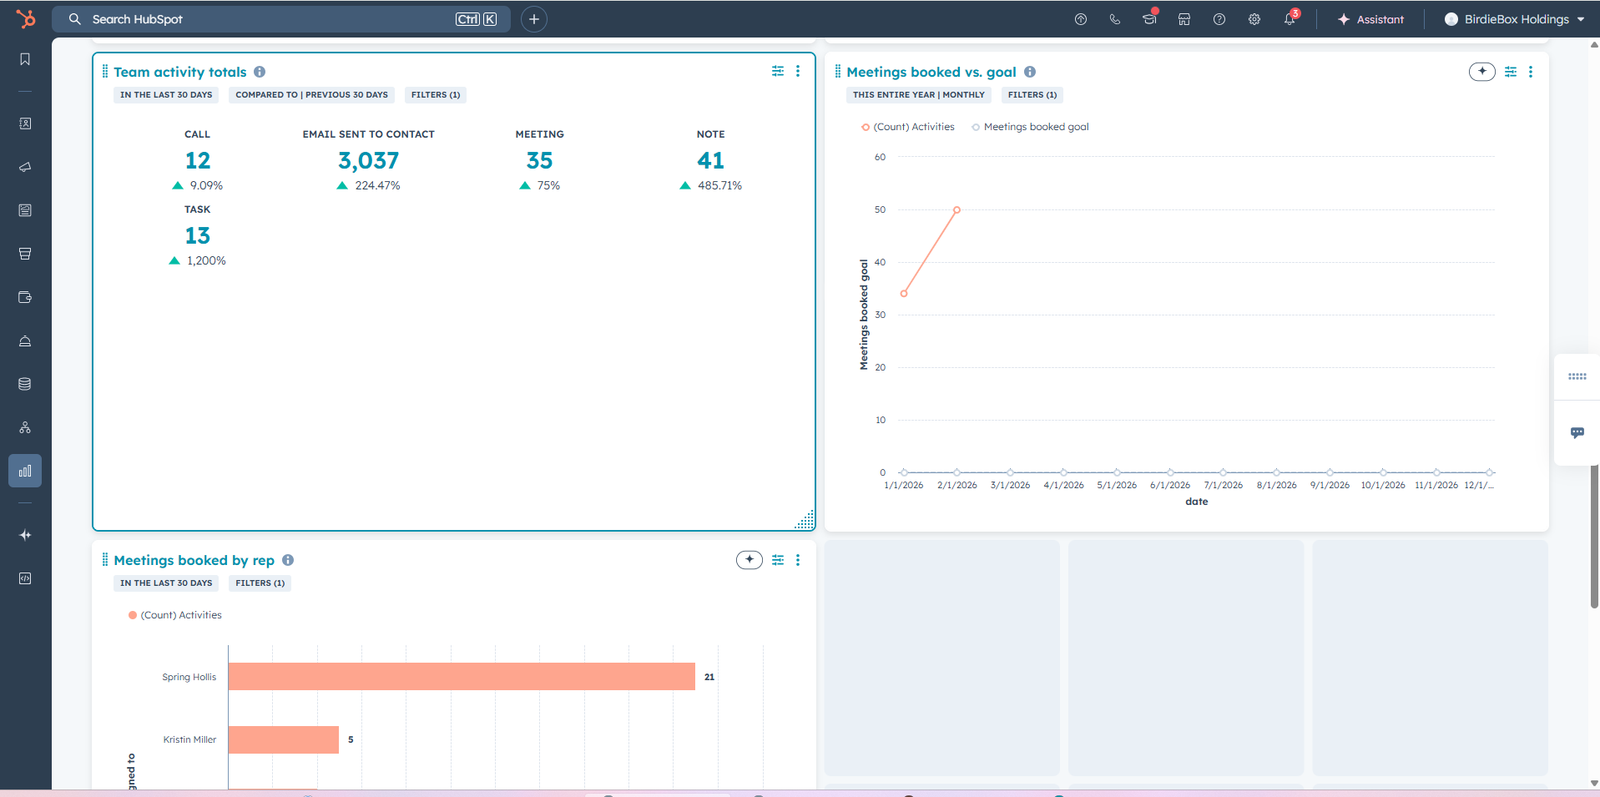Open the Development code sidebar icon

coord(25,578)
